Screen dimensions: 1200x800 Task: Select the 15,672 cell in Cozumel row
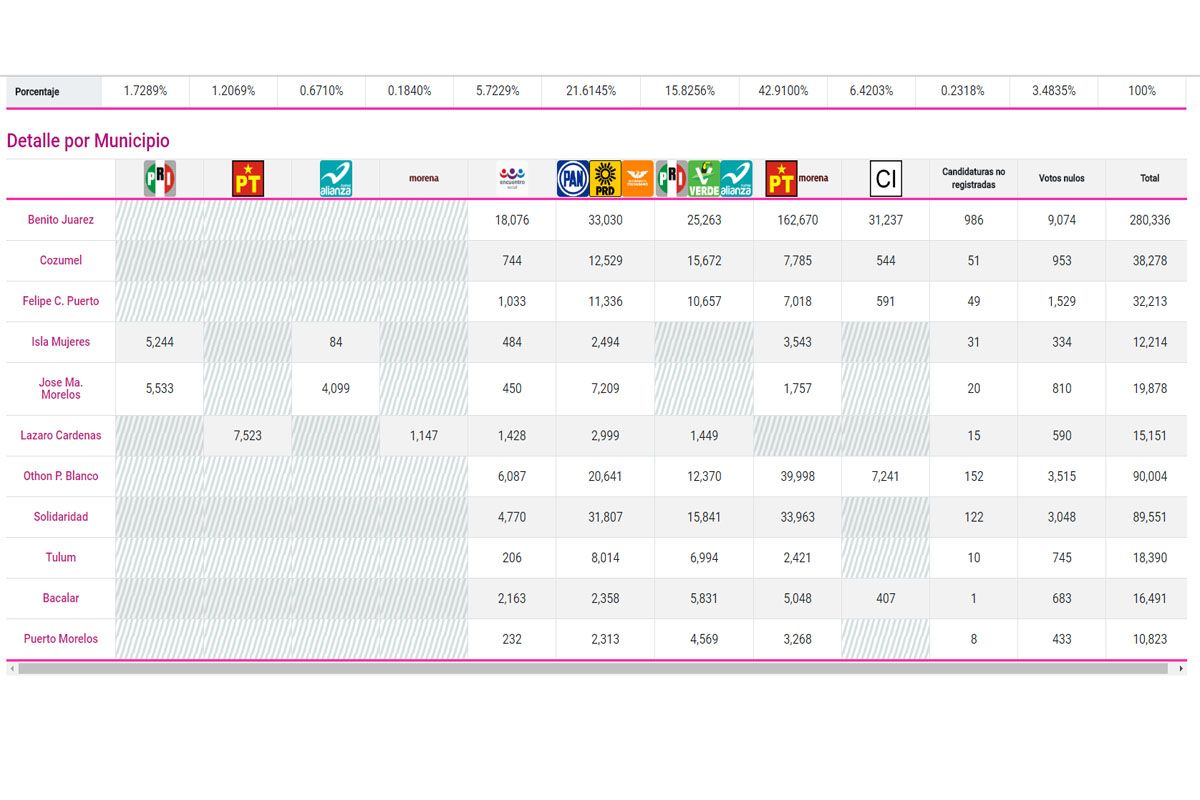(704, 261)
